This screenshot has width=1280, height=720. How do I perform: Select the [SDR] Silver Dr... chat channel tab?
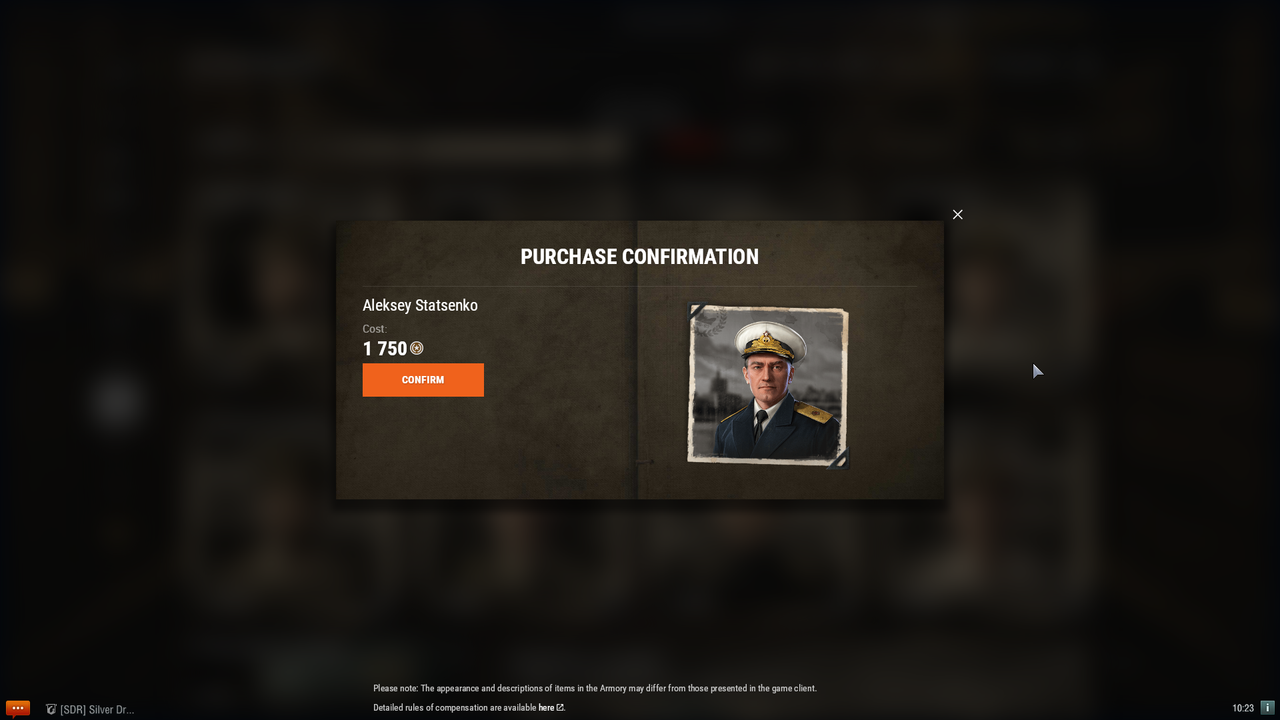click(x=90, y=709)
